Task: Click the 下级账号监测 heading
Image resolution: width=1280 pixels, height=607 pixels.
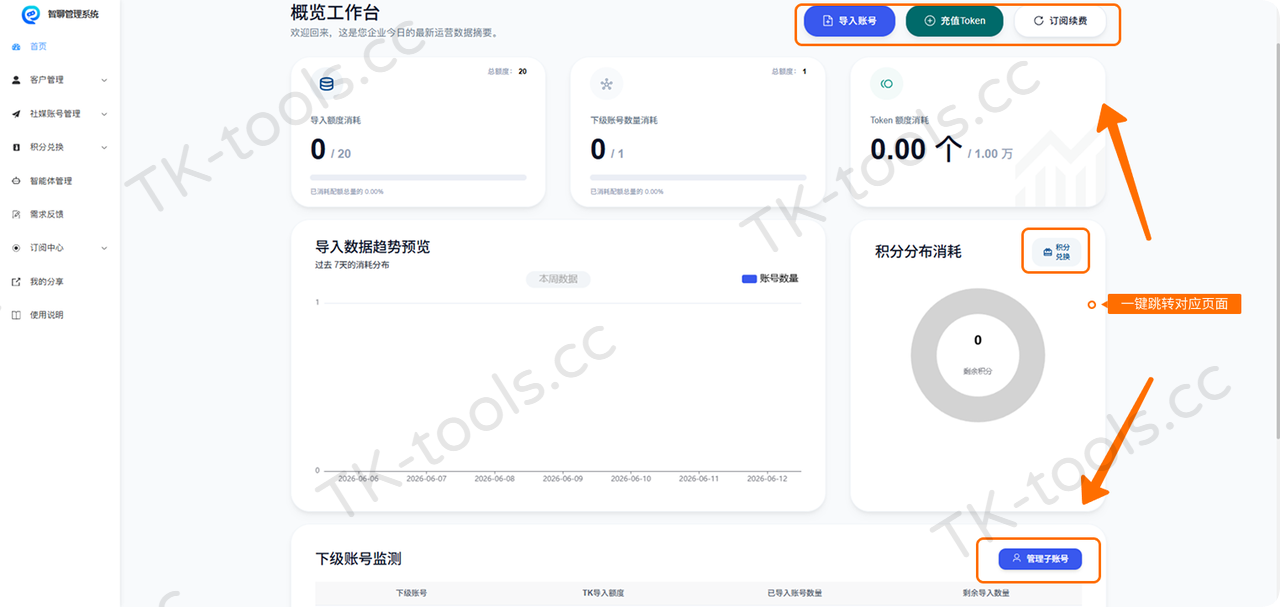Action: click(358, 559)
